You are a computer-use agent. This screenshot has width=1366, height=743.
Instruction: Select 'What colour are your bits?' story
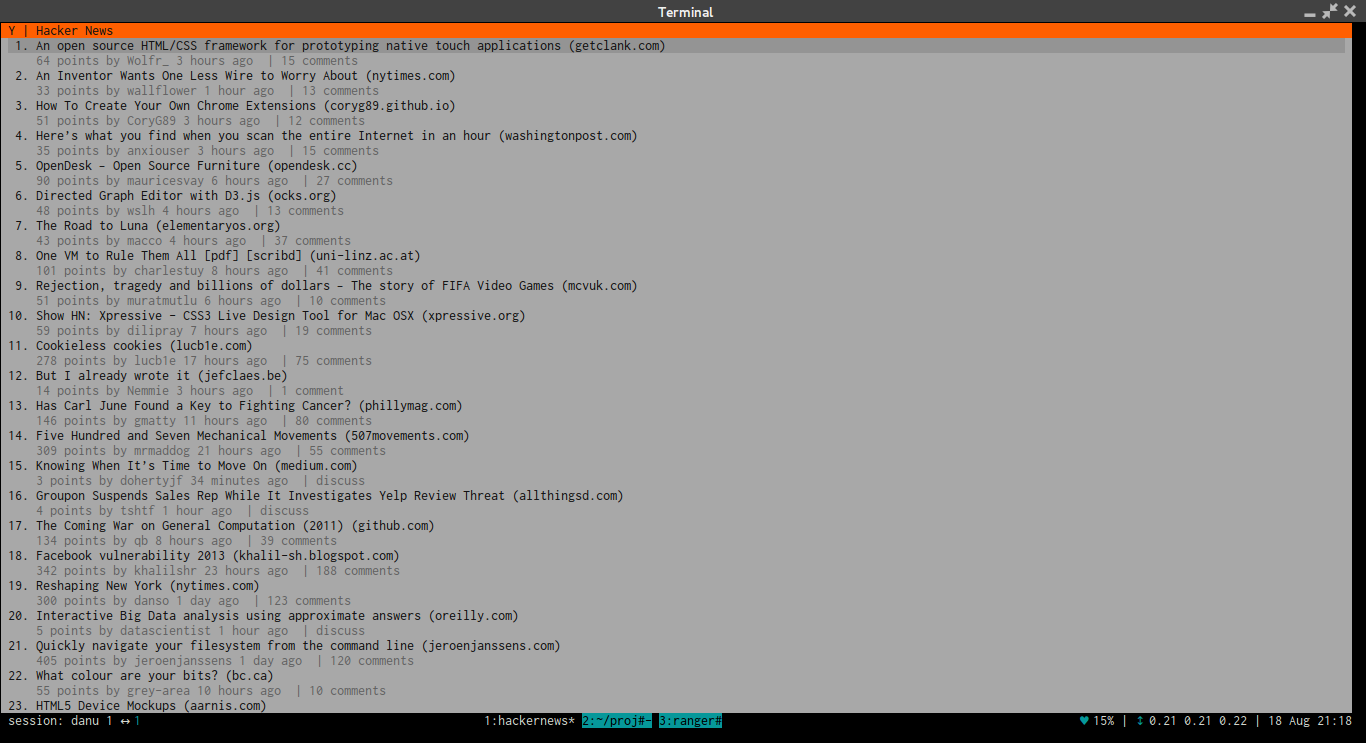[154, 676]
